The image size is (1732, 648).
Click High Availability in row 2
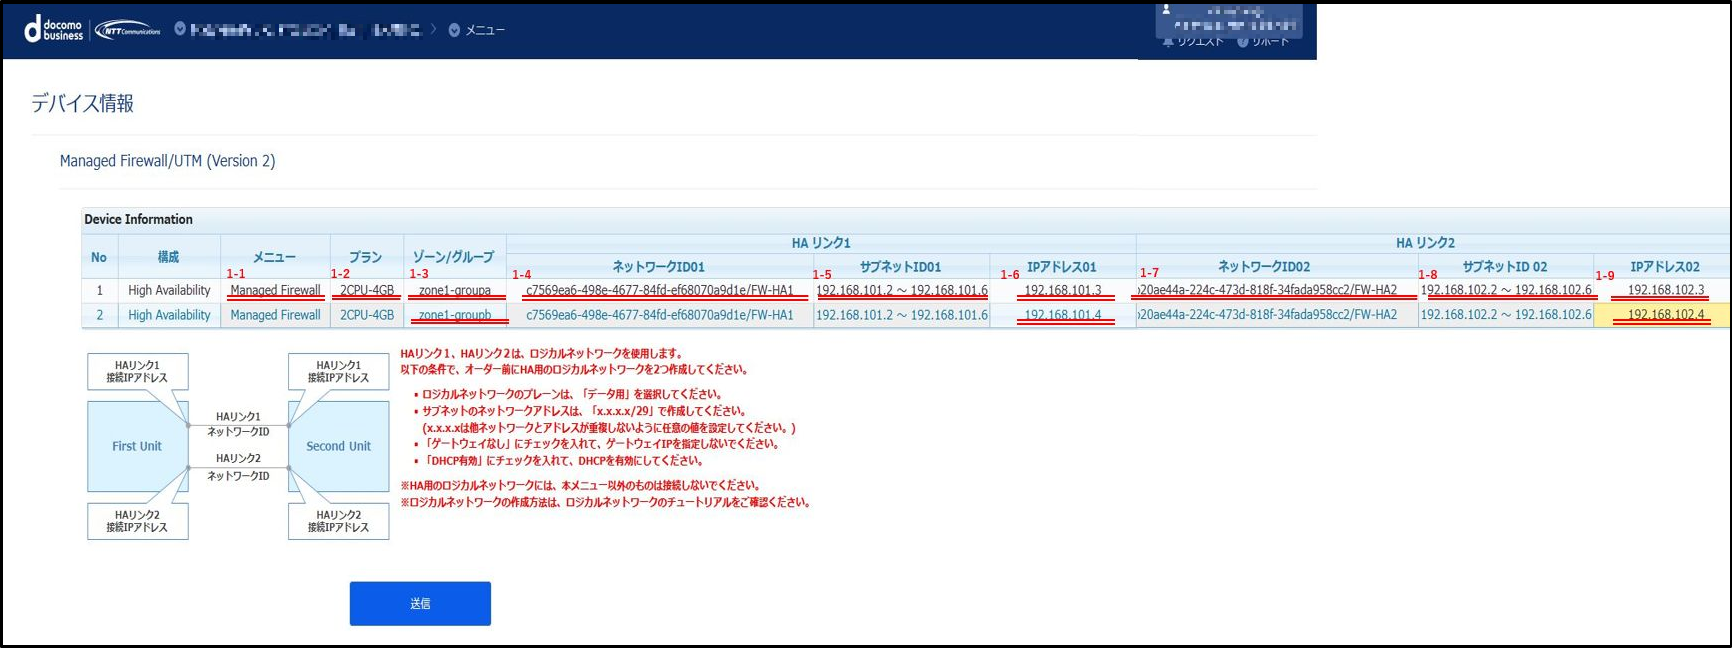click(169, 315)
